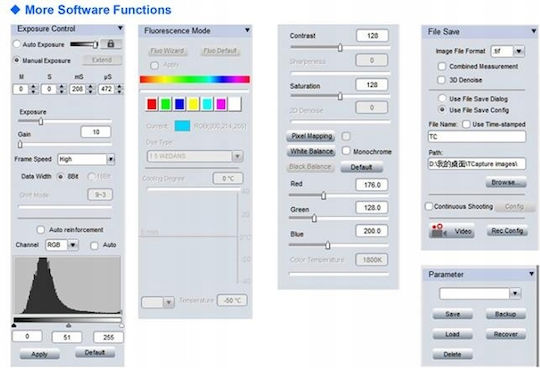Click the Red balance slider handle
This screenshot has height=368, width=540.
coord(323,196)
